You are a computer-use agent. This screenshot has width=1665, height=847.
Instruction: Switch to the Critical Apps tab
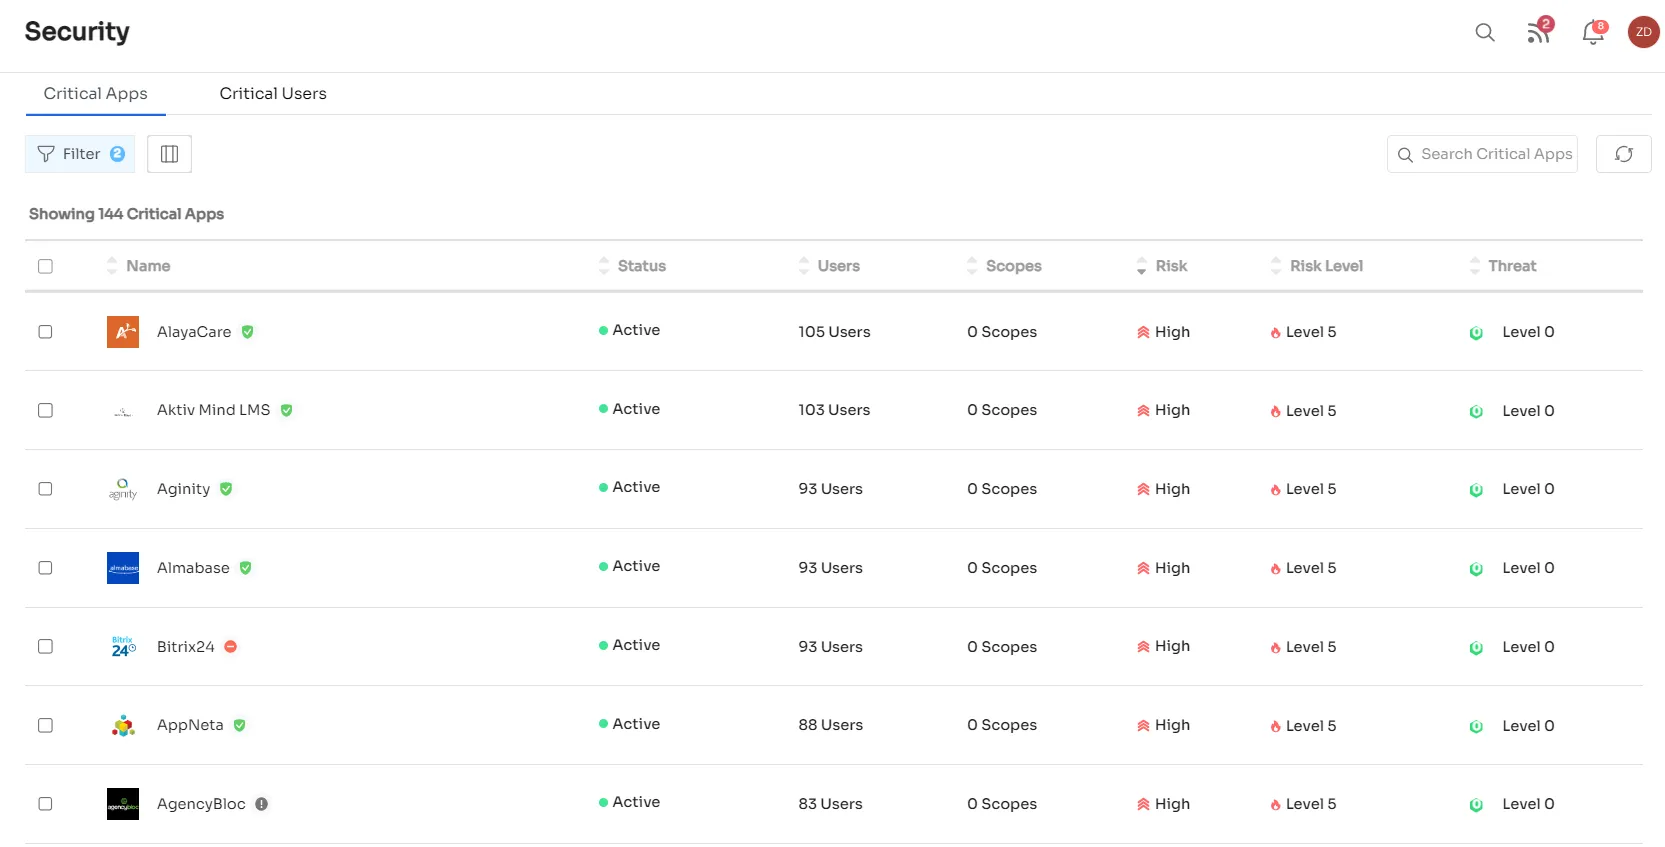point(96,93)
